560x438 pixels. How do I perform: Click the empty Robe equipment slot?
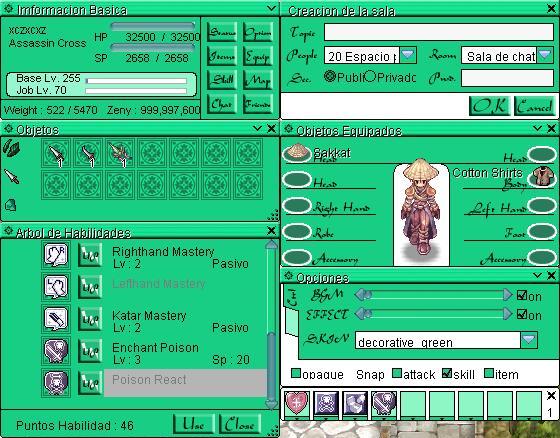[x=297, y=231]
